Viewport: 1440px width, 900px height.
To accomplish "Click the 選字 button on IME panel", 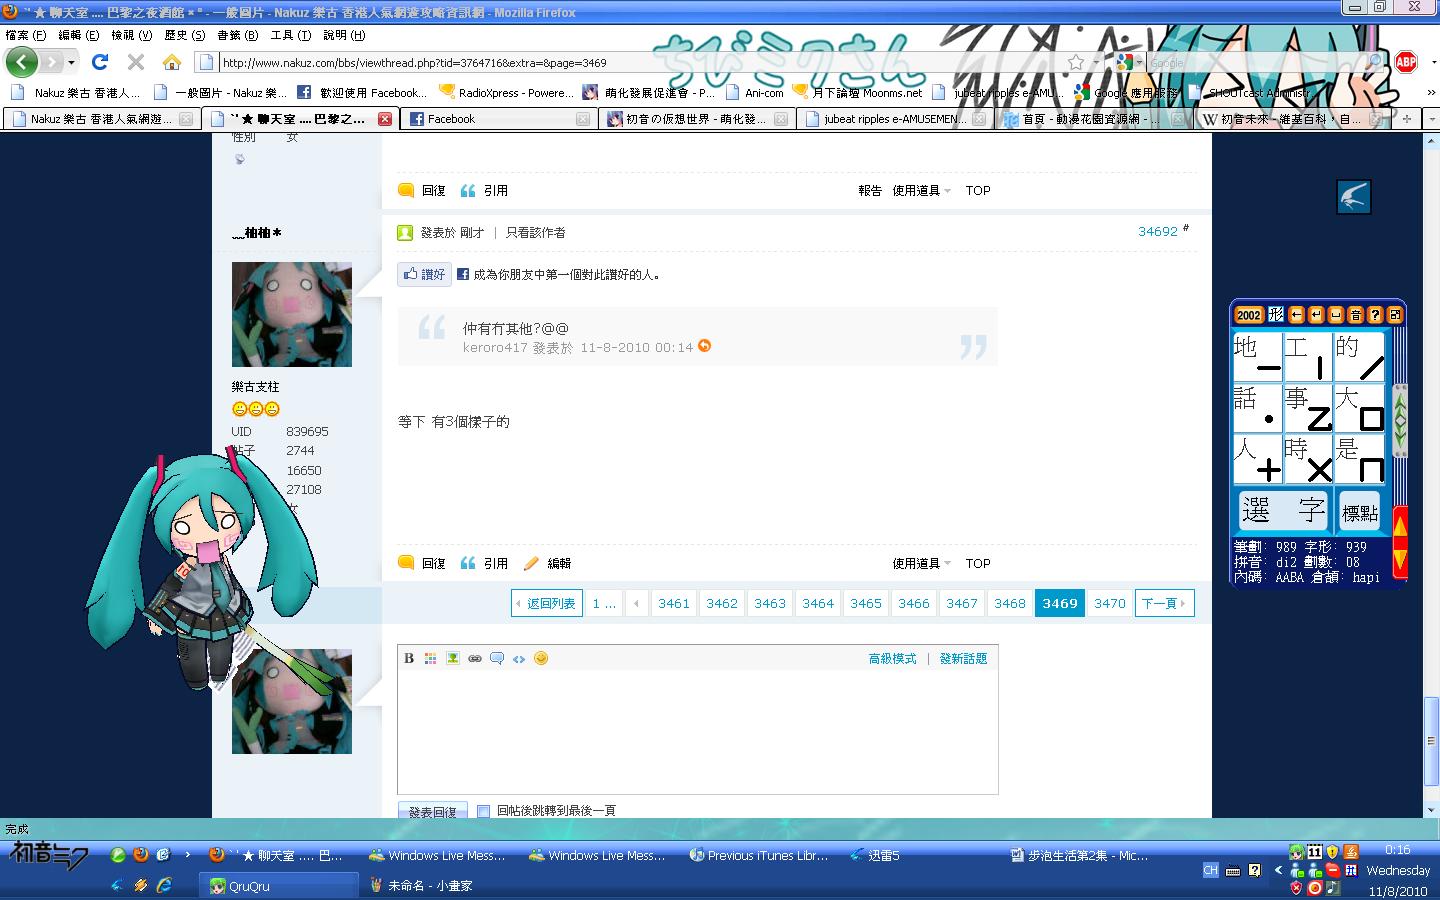I will point(1283,510).
